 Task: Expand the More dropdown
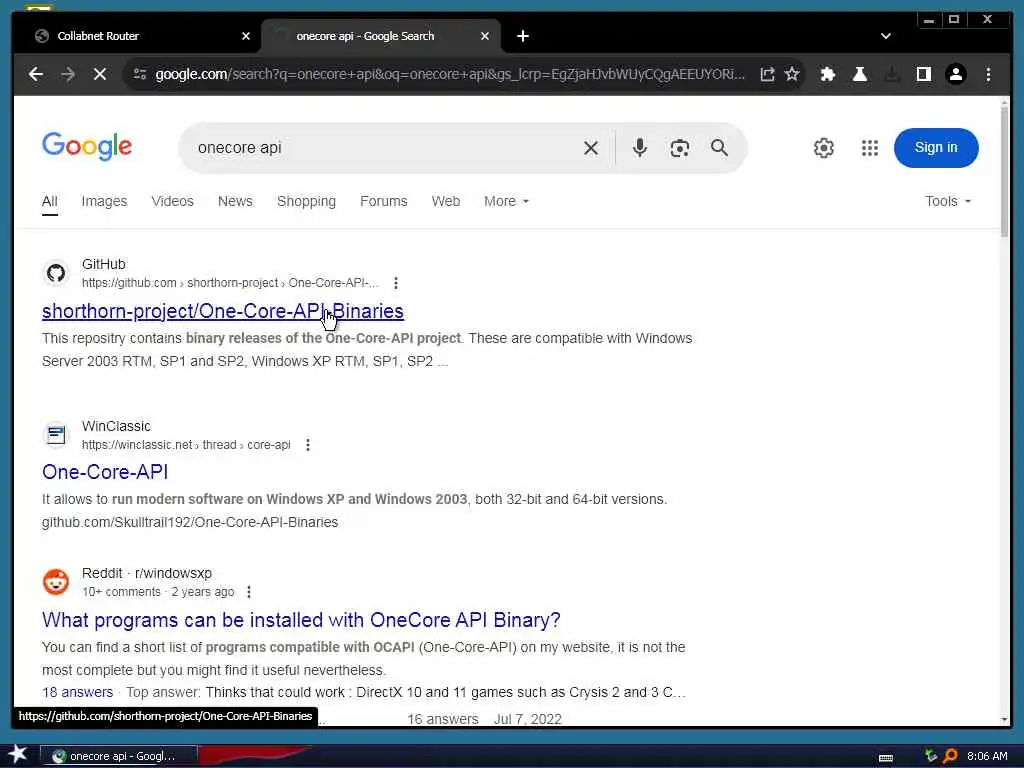click(506, 202)
